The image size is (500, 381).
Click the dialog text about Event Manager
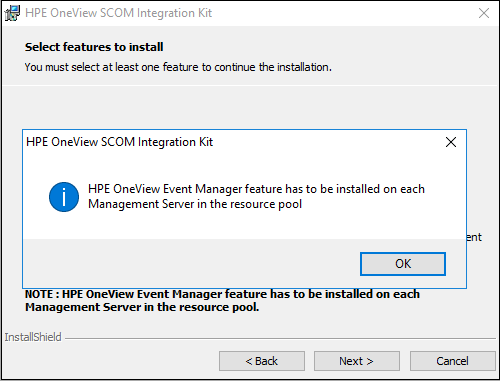(256, 196)
